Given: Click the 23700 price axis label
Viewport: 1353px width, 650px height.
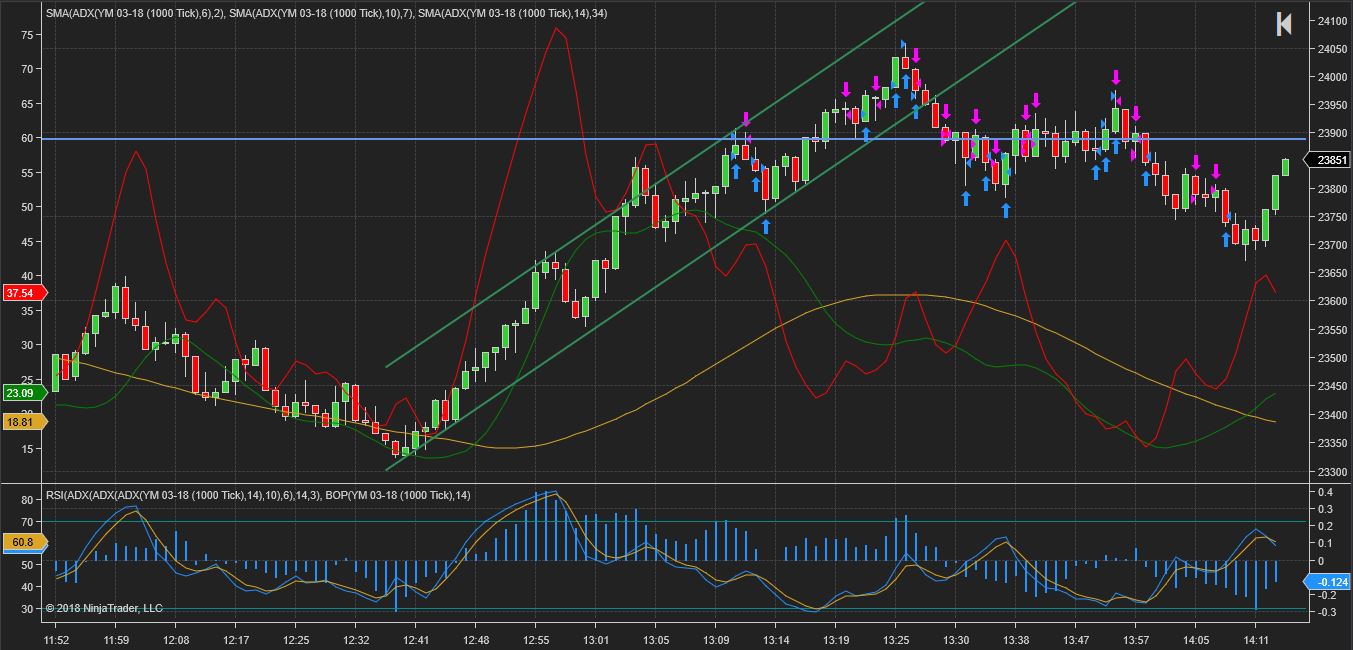Looking at the screenshot, I should click(x=1333, y=245).
